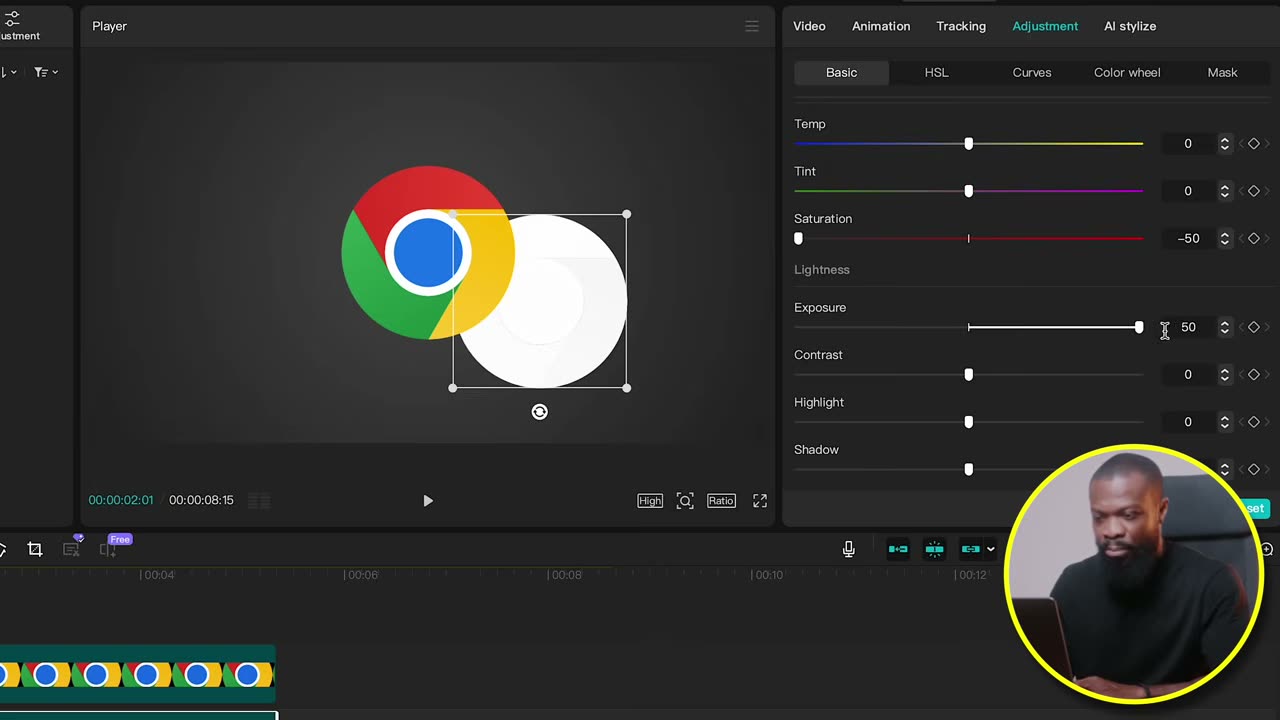Viewport: 1280px width, 720px height.
Task: Toggle the clip linkage icon
Action: 970,549
